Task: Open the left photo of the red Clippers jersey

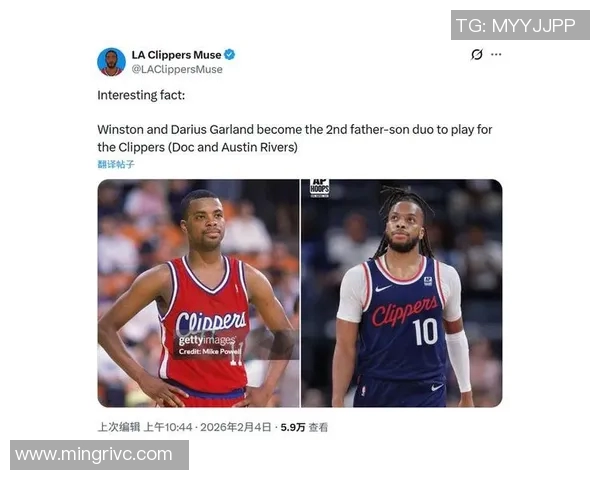Action: [x=198, y=293]
